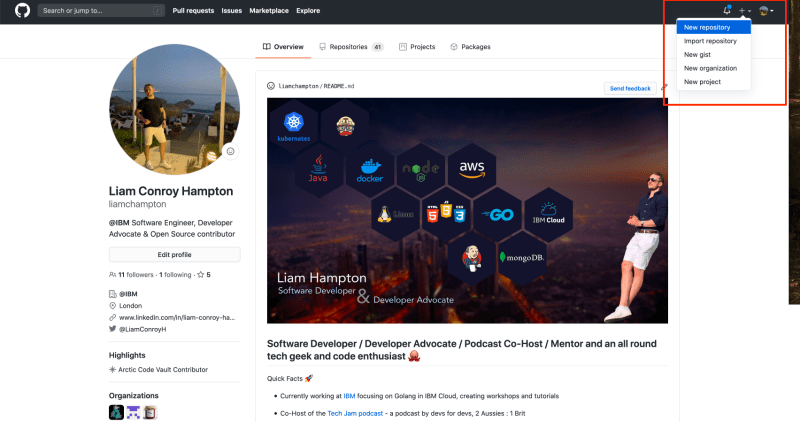The height and width of the screenshot is (422, 800).
Task: Select New gist menu entry
Action: 713,55
